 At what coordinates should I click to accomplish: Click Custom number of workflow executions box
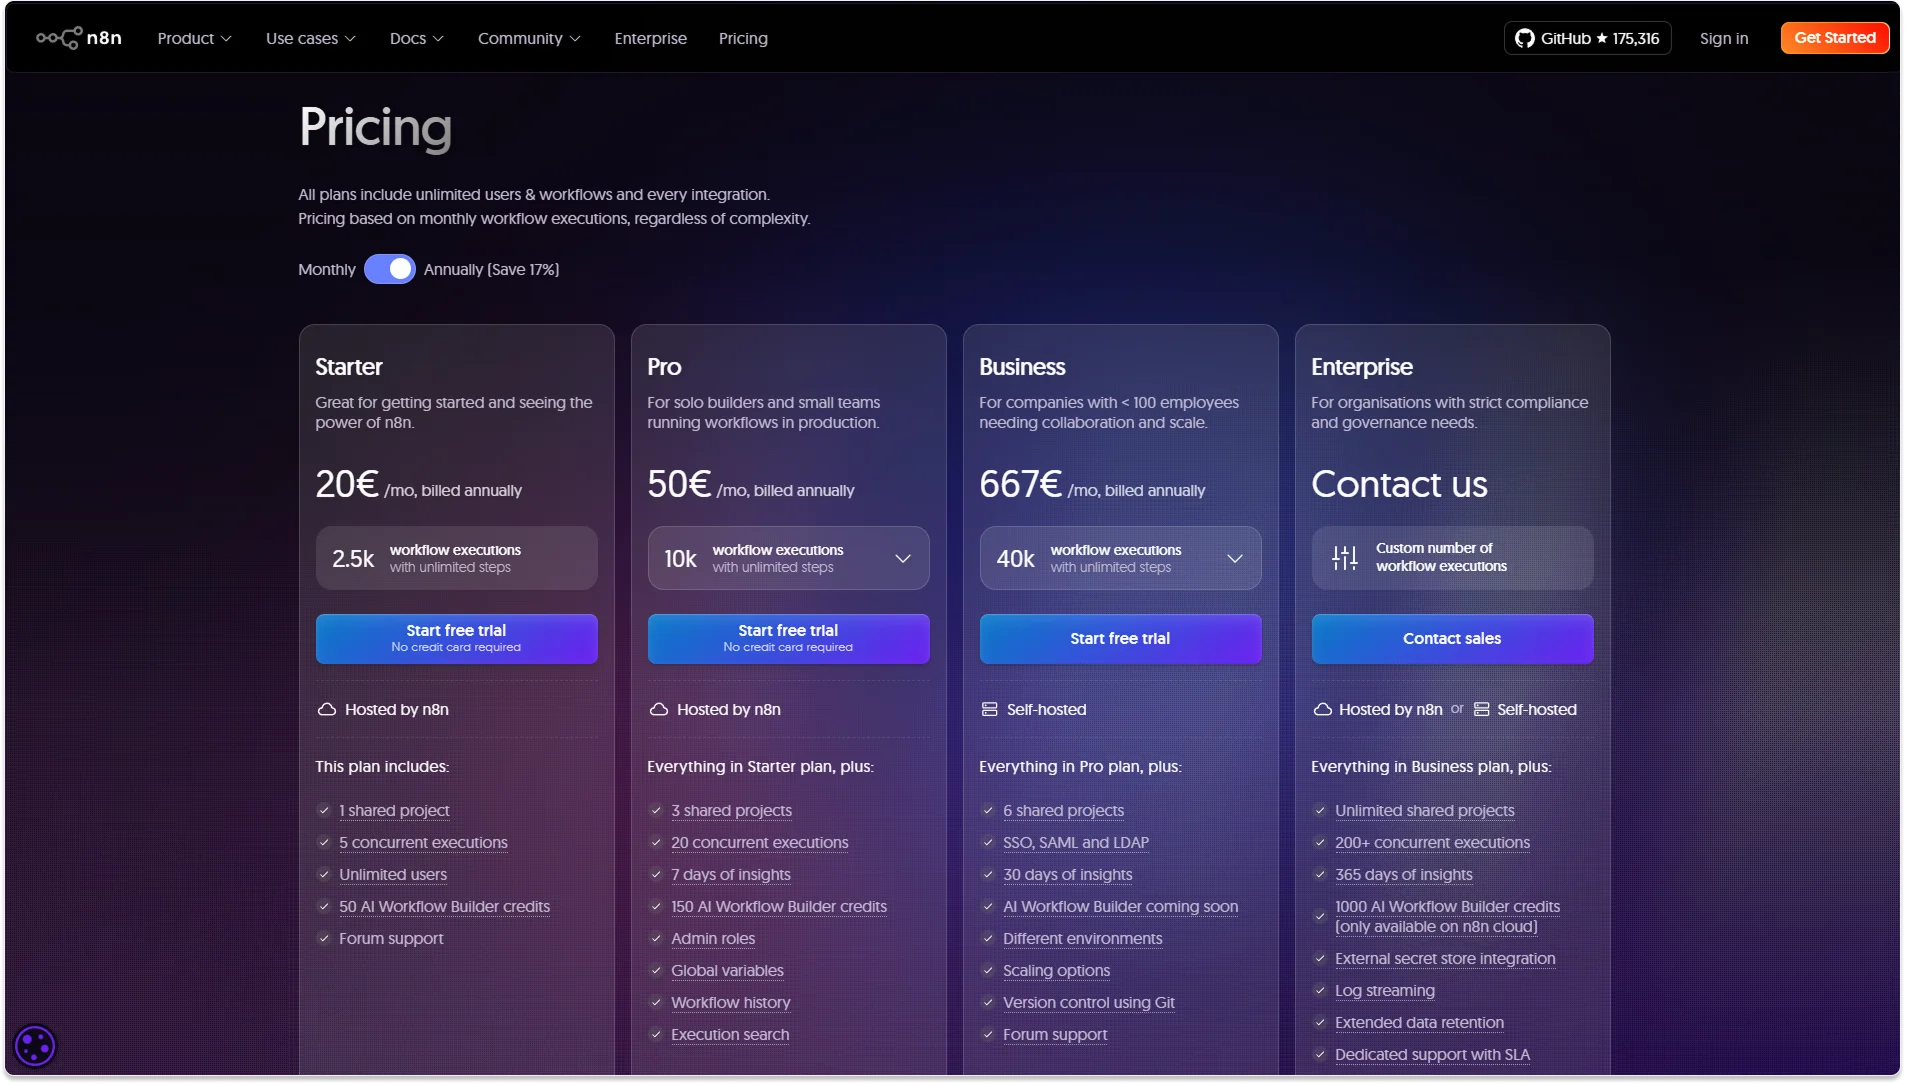pyautogui.click(x=1452, y=558)
